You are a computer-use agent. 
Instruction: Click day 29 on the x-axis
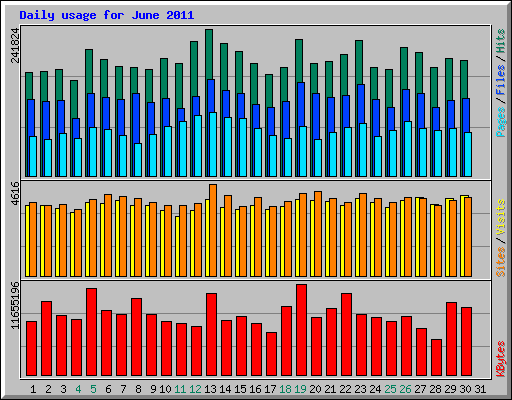(x=450, y=389)
